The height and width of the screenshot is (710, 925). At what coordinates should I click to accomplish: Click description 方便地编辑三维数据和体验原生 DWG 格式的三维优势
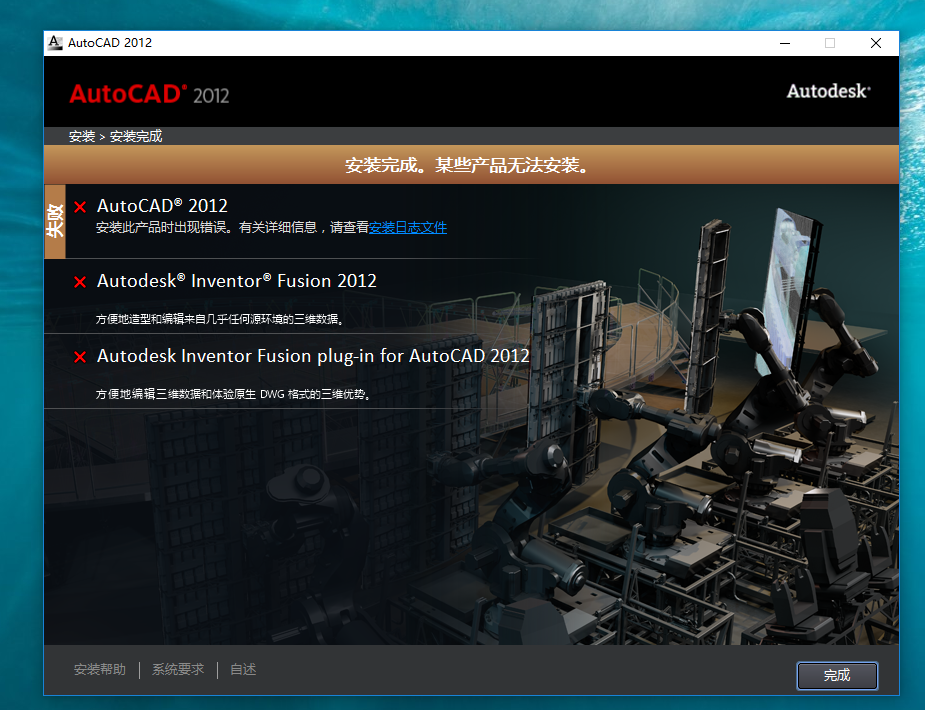(234, 394)
